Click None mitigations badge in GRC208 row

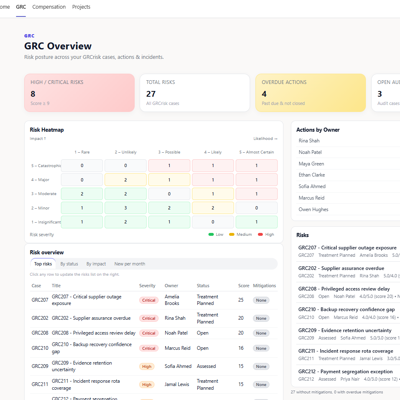coord(261,333)
